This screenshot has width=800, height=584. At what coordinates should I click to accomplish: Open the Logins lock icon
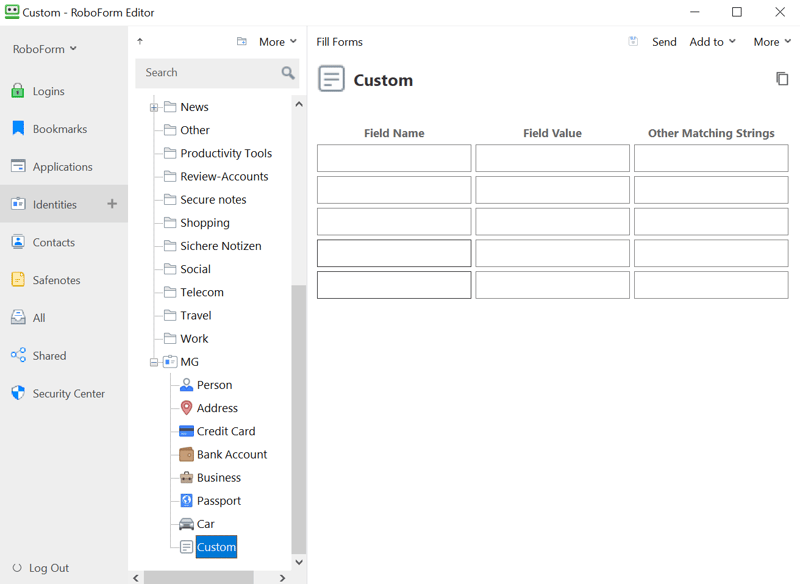[x=18, y=91]
